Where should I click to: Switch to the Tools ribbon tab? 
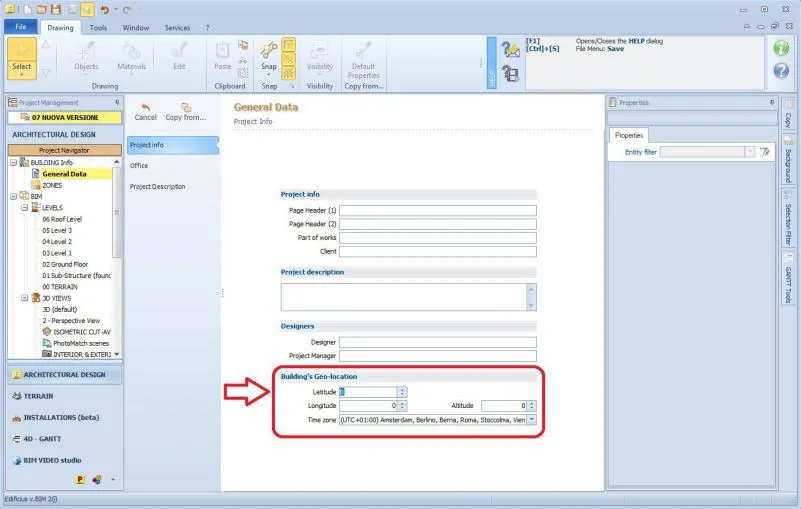tap(98, 28)
